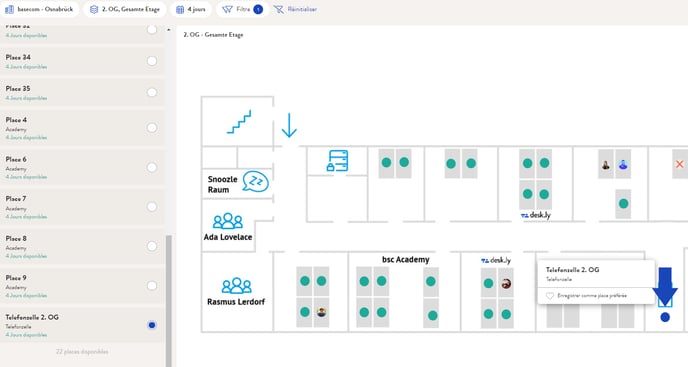Select the Place 7 radio button
Image resolution: width=688 pixels, height=367 pixels.
pos(152,207)
